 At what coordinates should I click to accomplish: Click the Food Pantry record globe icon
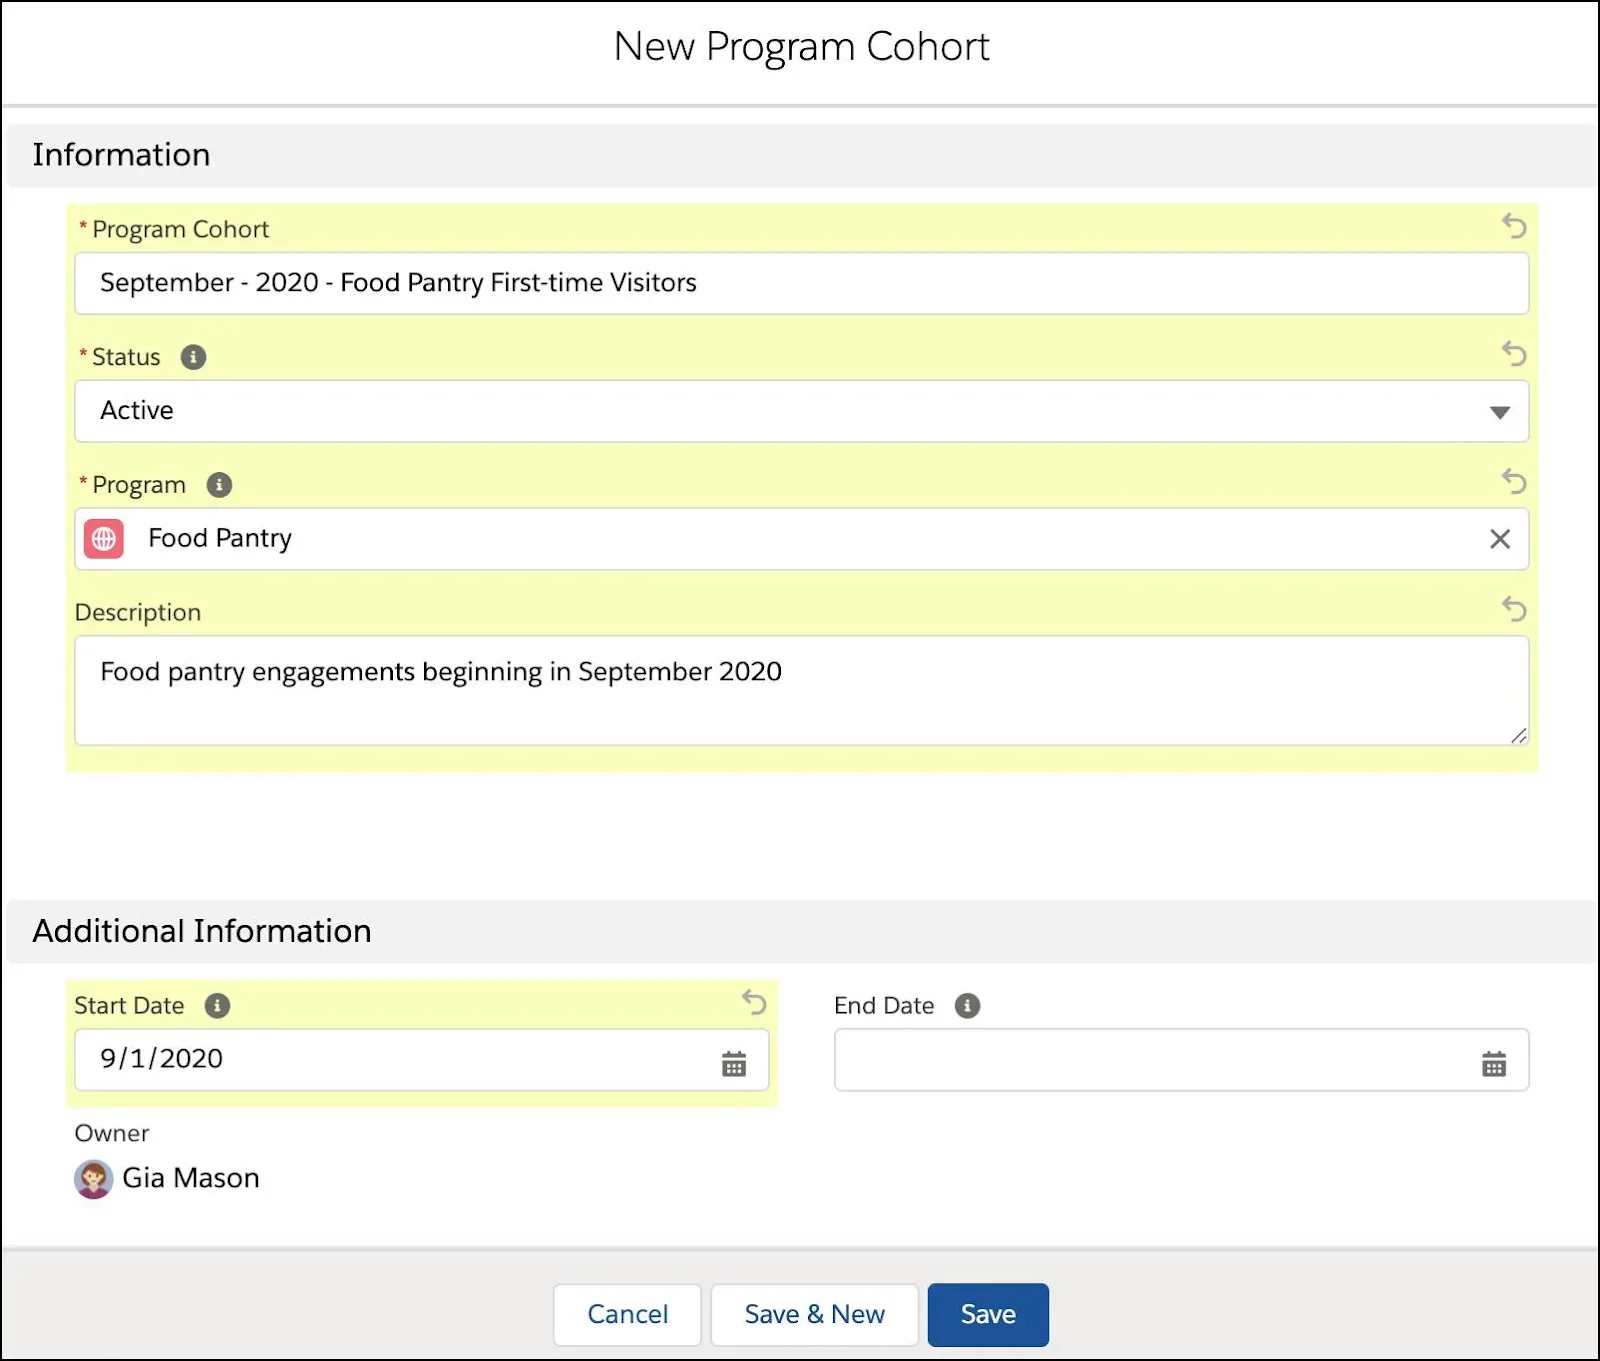point(104,539)
